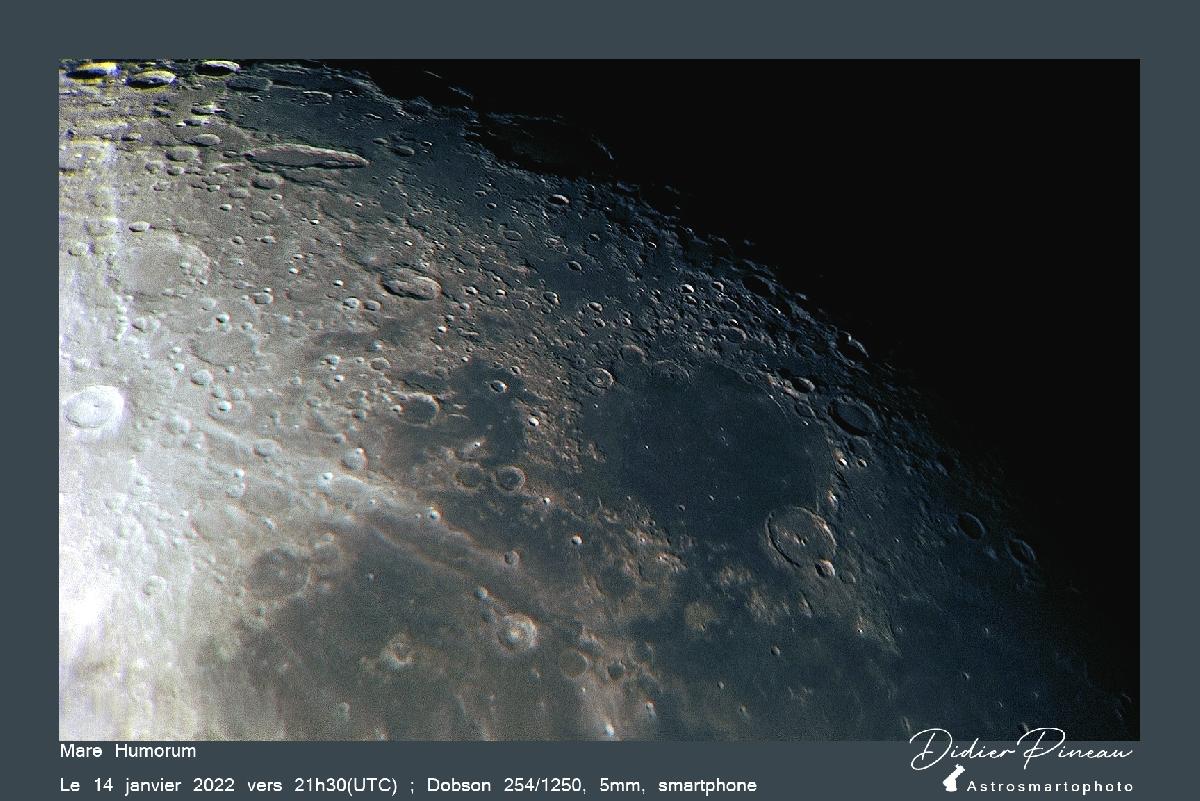Screen dimensions: 1200x801
Task: Click the large ringed crater below the mare
Action: coord(801,537)
